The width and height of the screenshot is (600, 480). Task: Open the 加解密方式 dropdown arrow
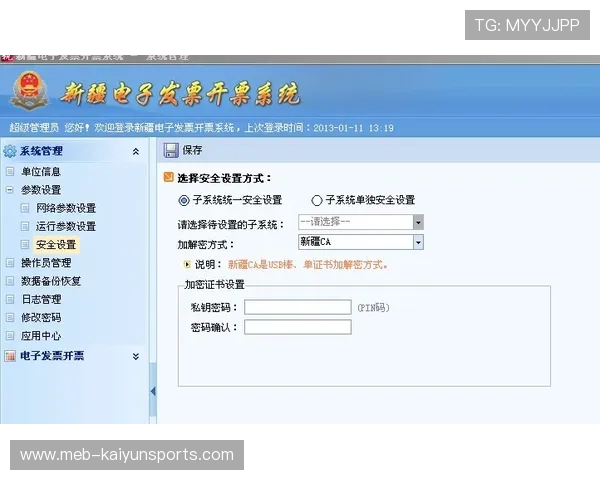[418, 242]
